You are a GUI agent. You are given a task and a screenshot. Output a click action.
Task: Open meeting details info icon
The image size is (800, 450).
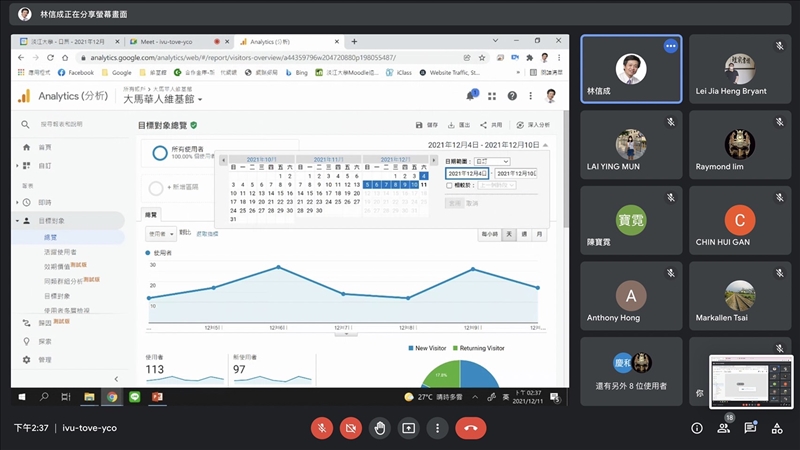tap(697, 428)
